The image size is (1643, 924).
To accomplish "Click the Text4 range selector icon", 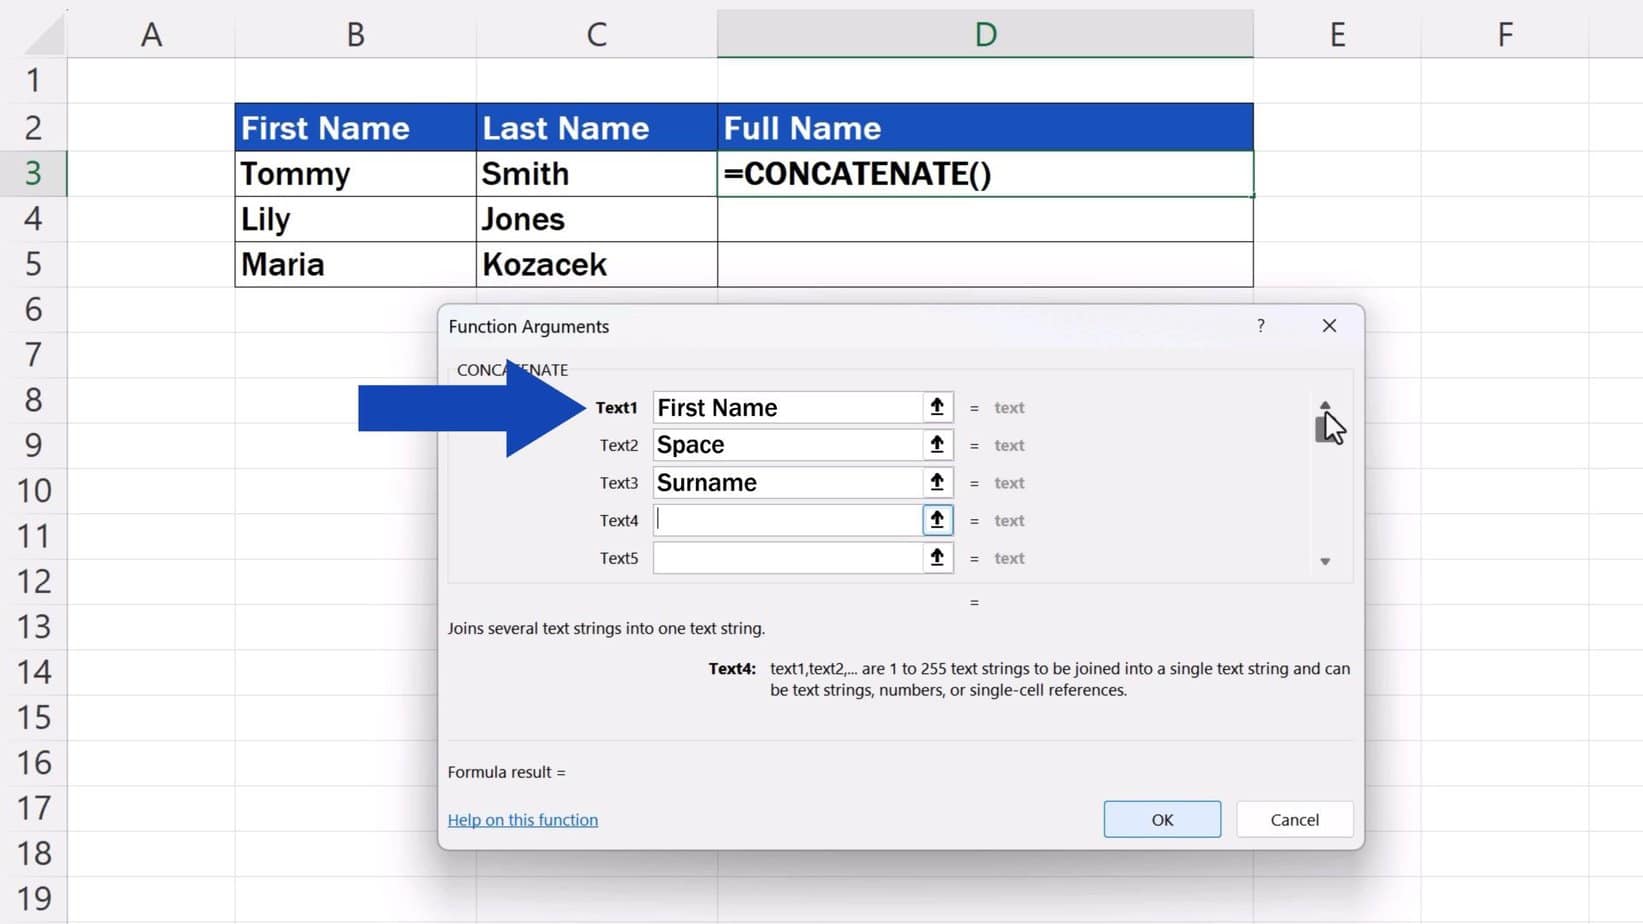I will (936, 520).
